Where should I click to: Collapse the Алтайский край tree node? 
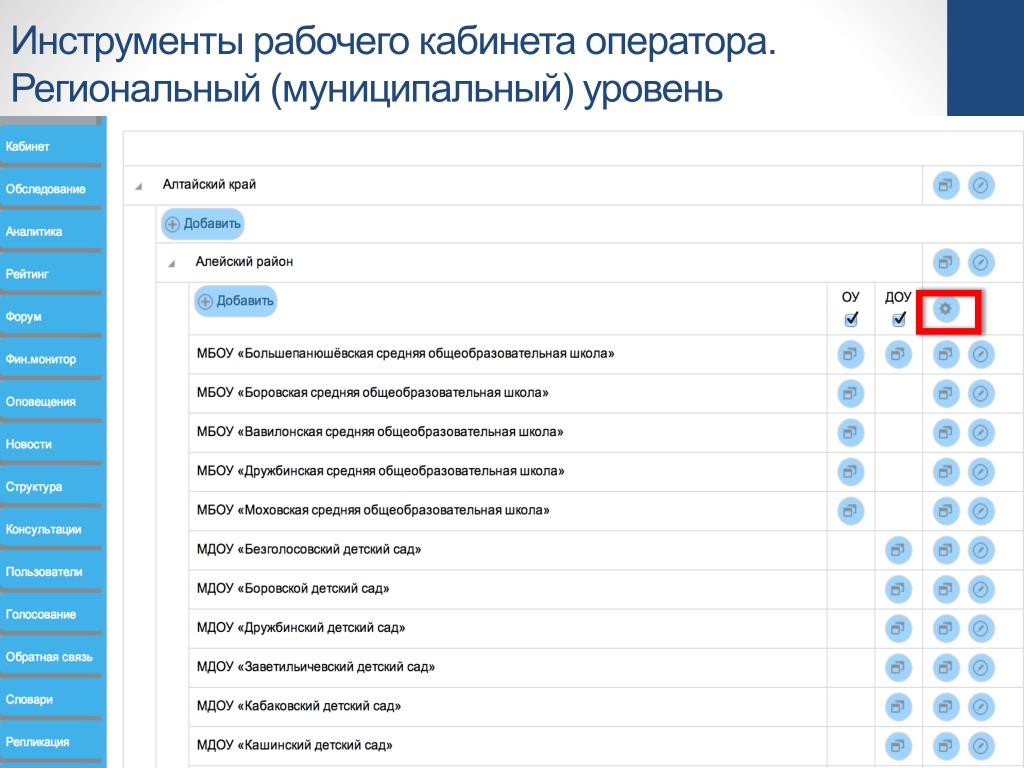[138, 187]
